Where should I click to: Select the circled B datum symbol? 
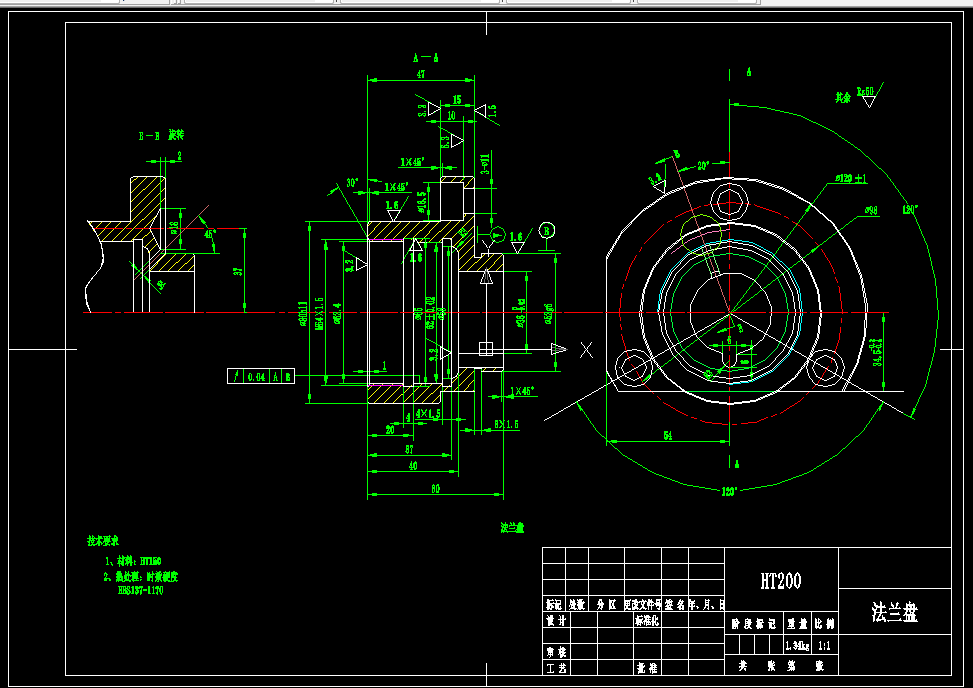[x=547, y=231]
